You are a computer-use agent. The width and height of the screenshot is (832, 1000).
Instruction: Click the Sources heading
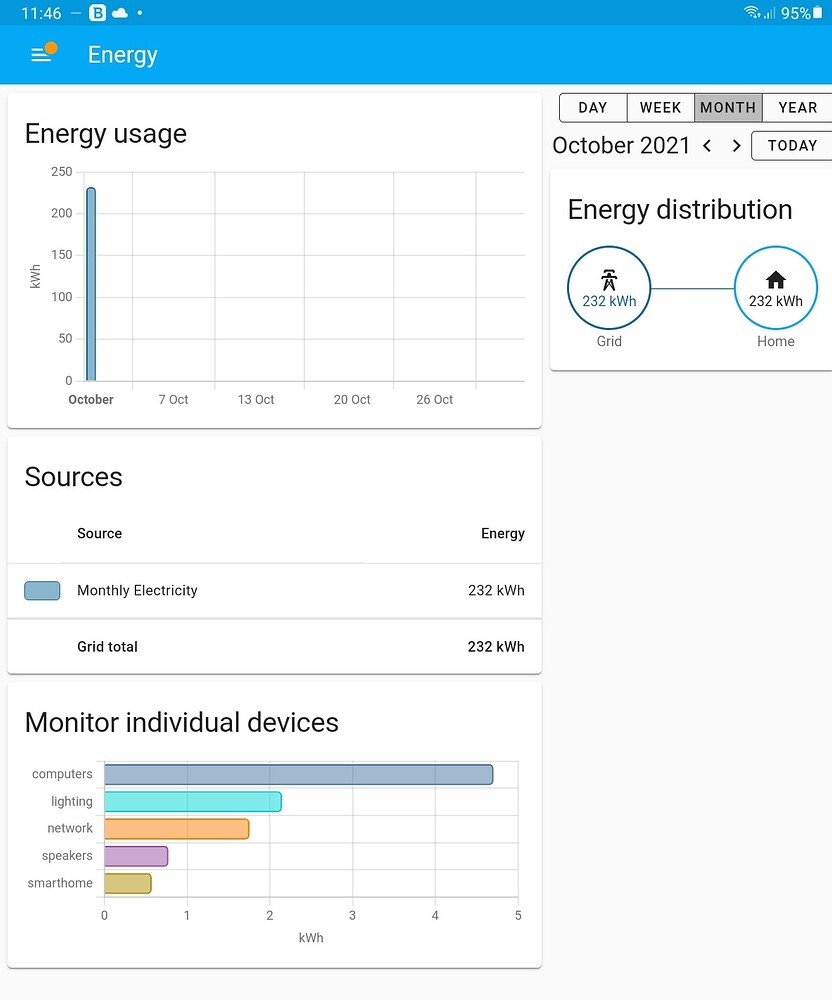(73, 477)
